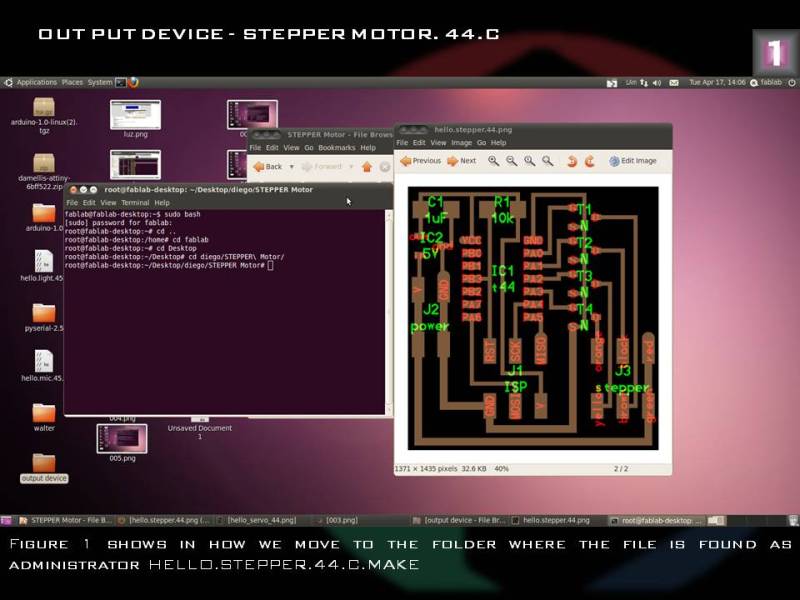This screenshot has height=600, width=800.
Task: Open Image menu in image viewer
Action: 461,143
